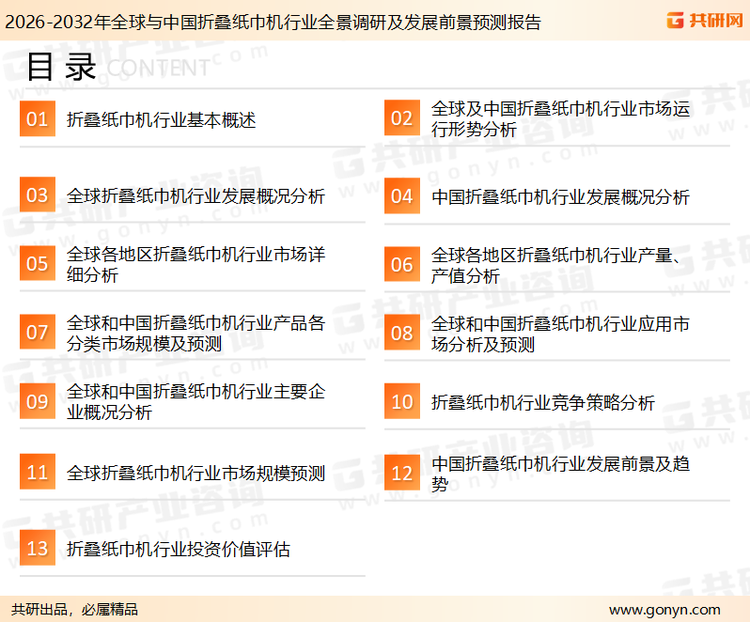The width and height of the screenshot is (750, 622).
Task: Select chapter title 全球折叠纸巾机行业市场规模预测
Action: pos(196,473)
